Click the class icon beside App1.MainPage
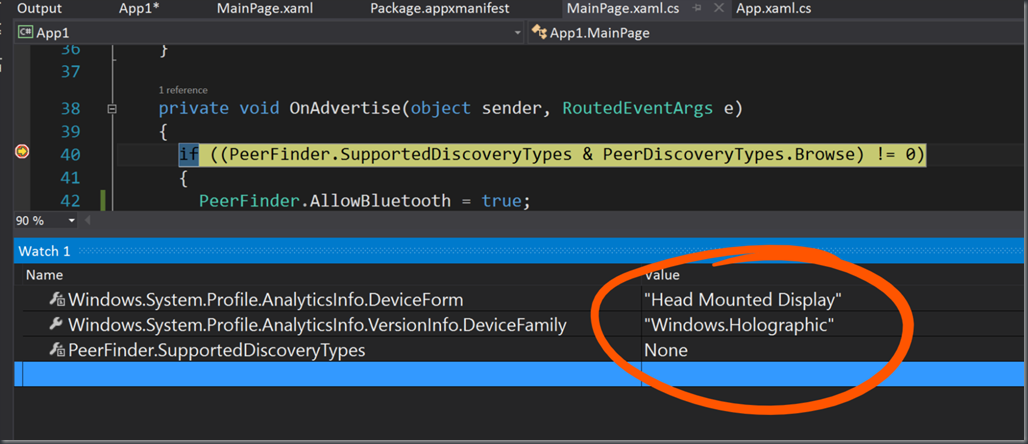 (x=539, y=32)
